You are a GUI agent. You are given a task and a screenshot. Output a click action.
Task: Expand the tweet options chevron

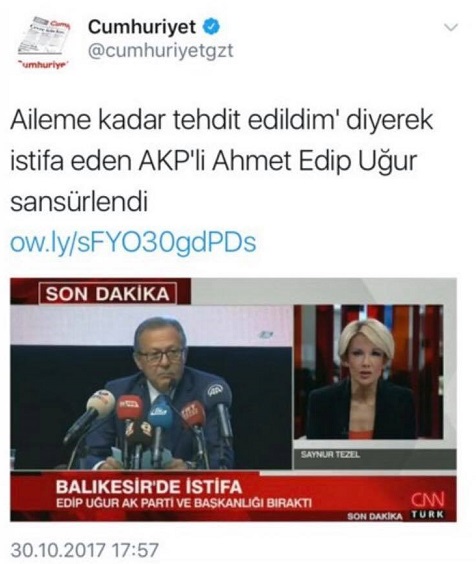(451, 27)
